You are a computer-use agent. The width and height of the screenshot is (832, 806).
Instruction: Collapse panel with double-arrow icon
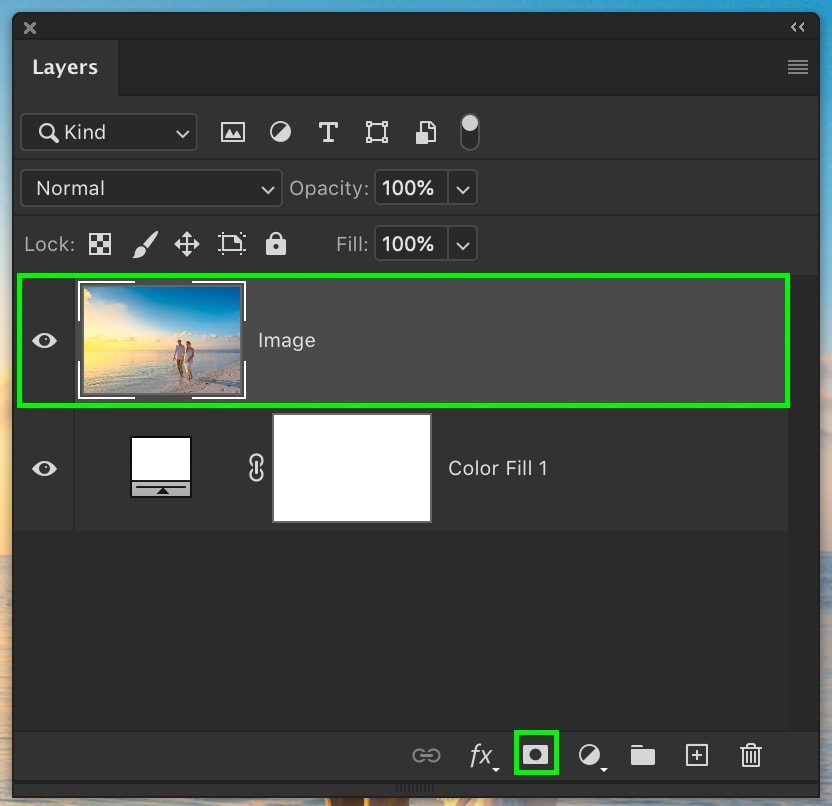tap(798, 27)
